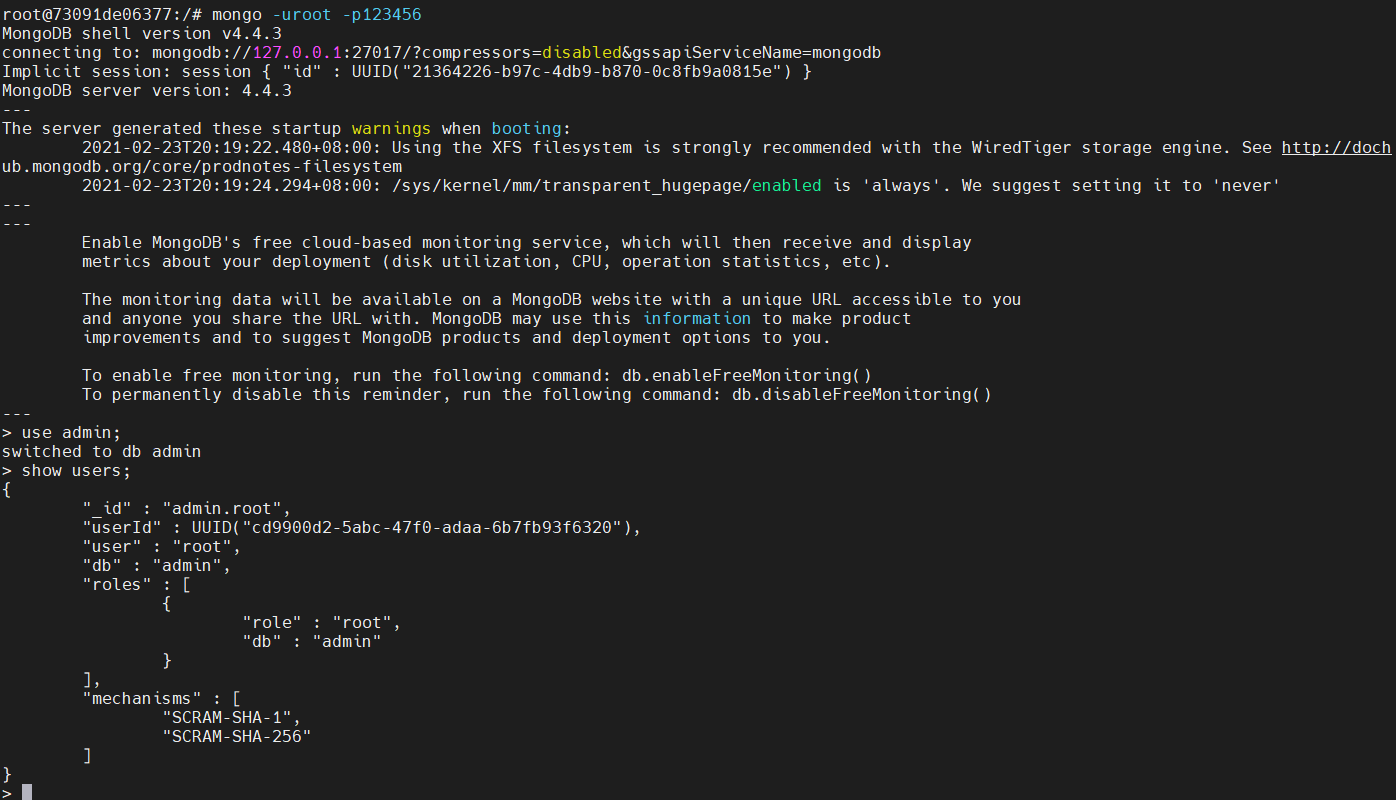Click the 'switched to db admin' output
1396x800 pixels.
[102, 451]
